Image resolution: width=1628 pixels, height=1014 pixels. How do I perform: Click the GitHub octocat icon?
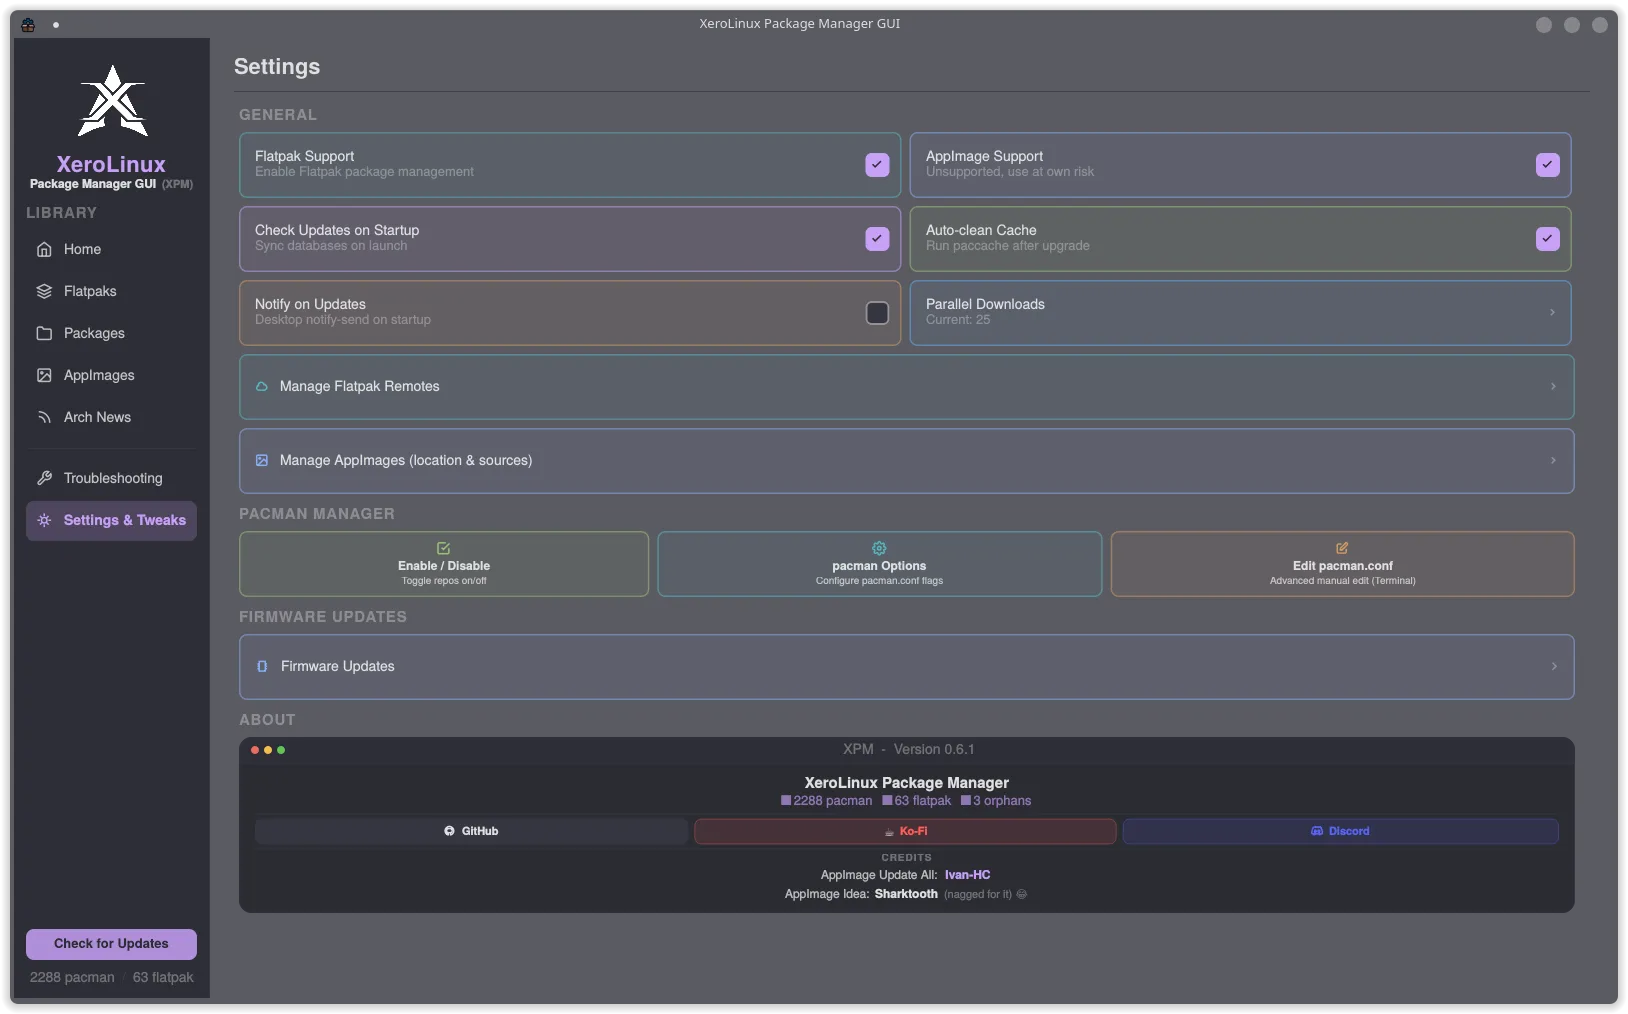point(449,831)
